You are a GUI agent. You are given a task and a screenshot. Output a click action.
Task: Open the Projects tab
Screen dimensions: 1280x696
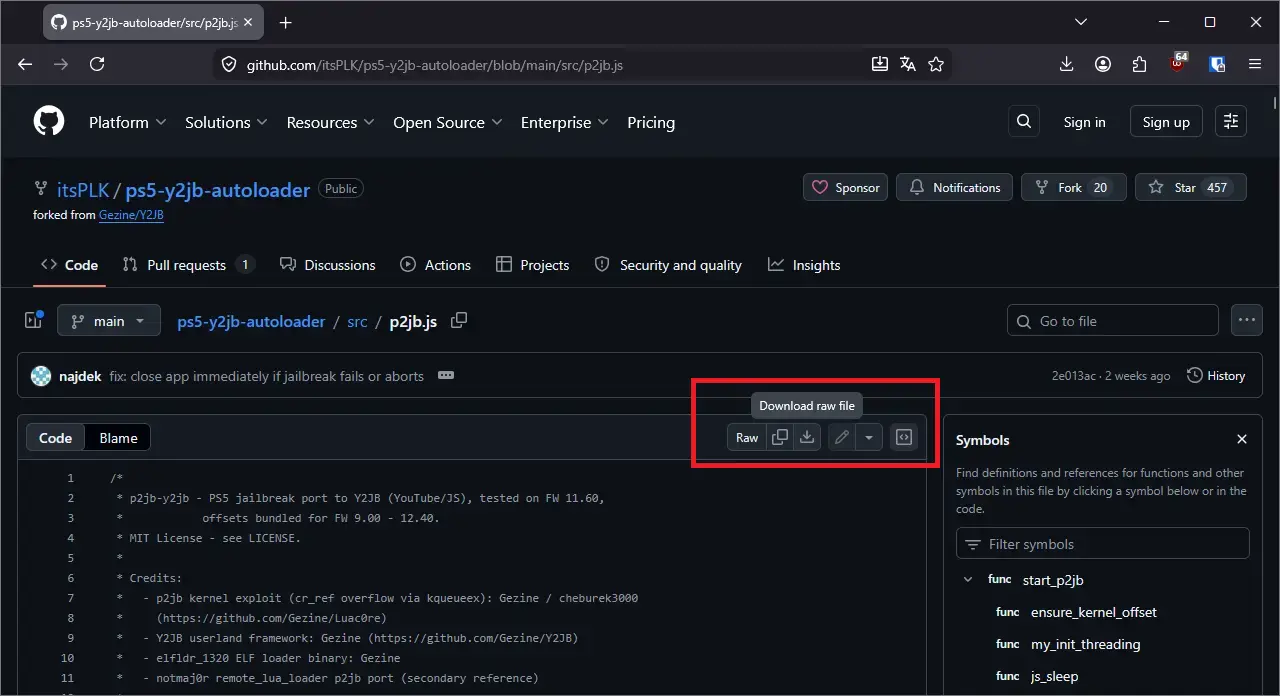532,265
